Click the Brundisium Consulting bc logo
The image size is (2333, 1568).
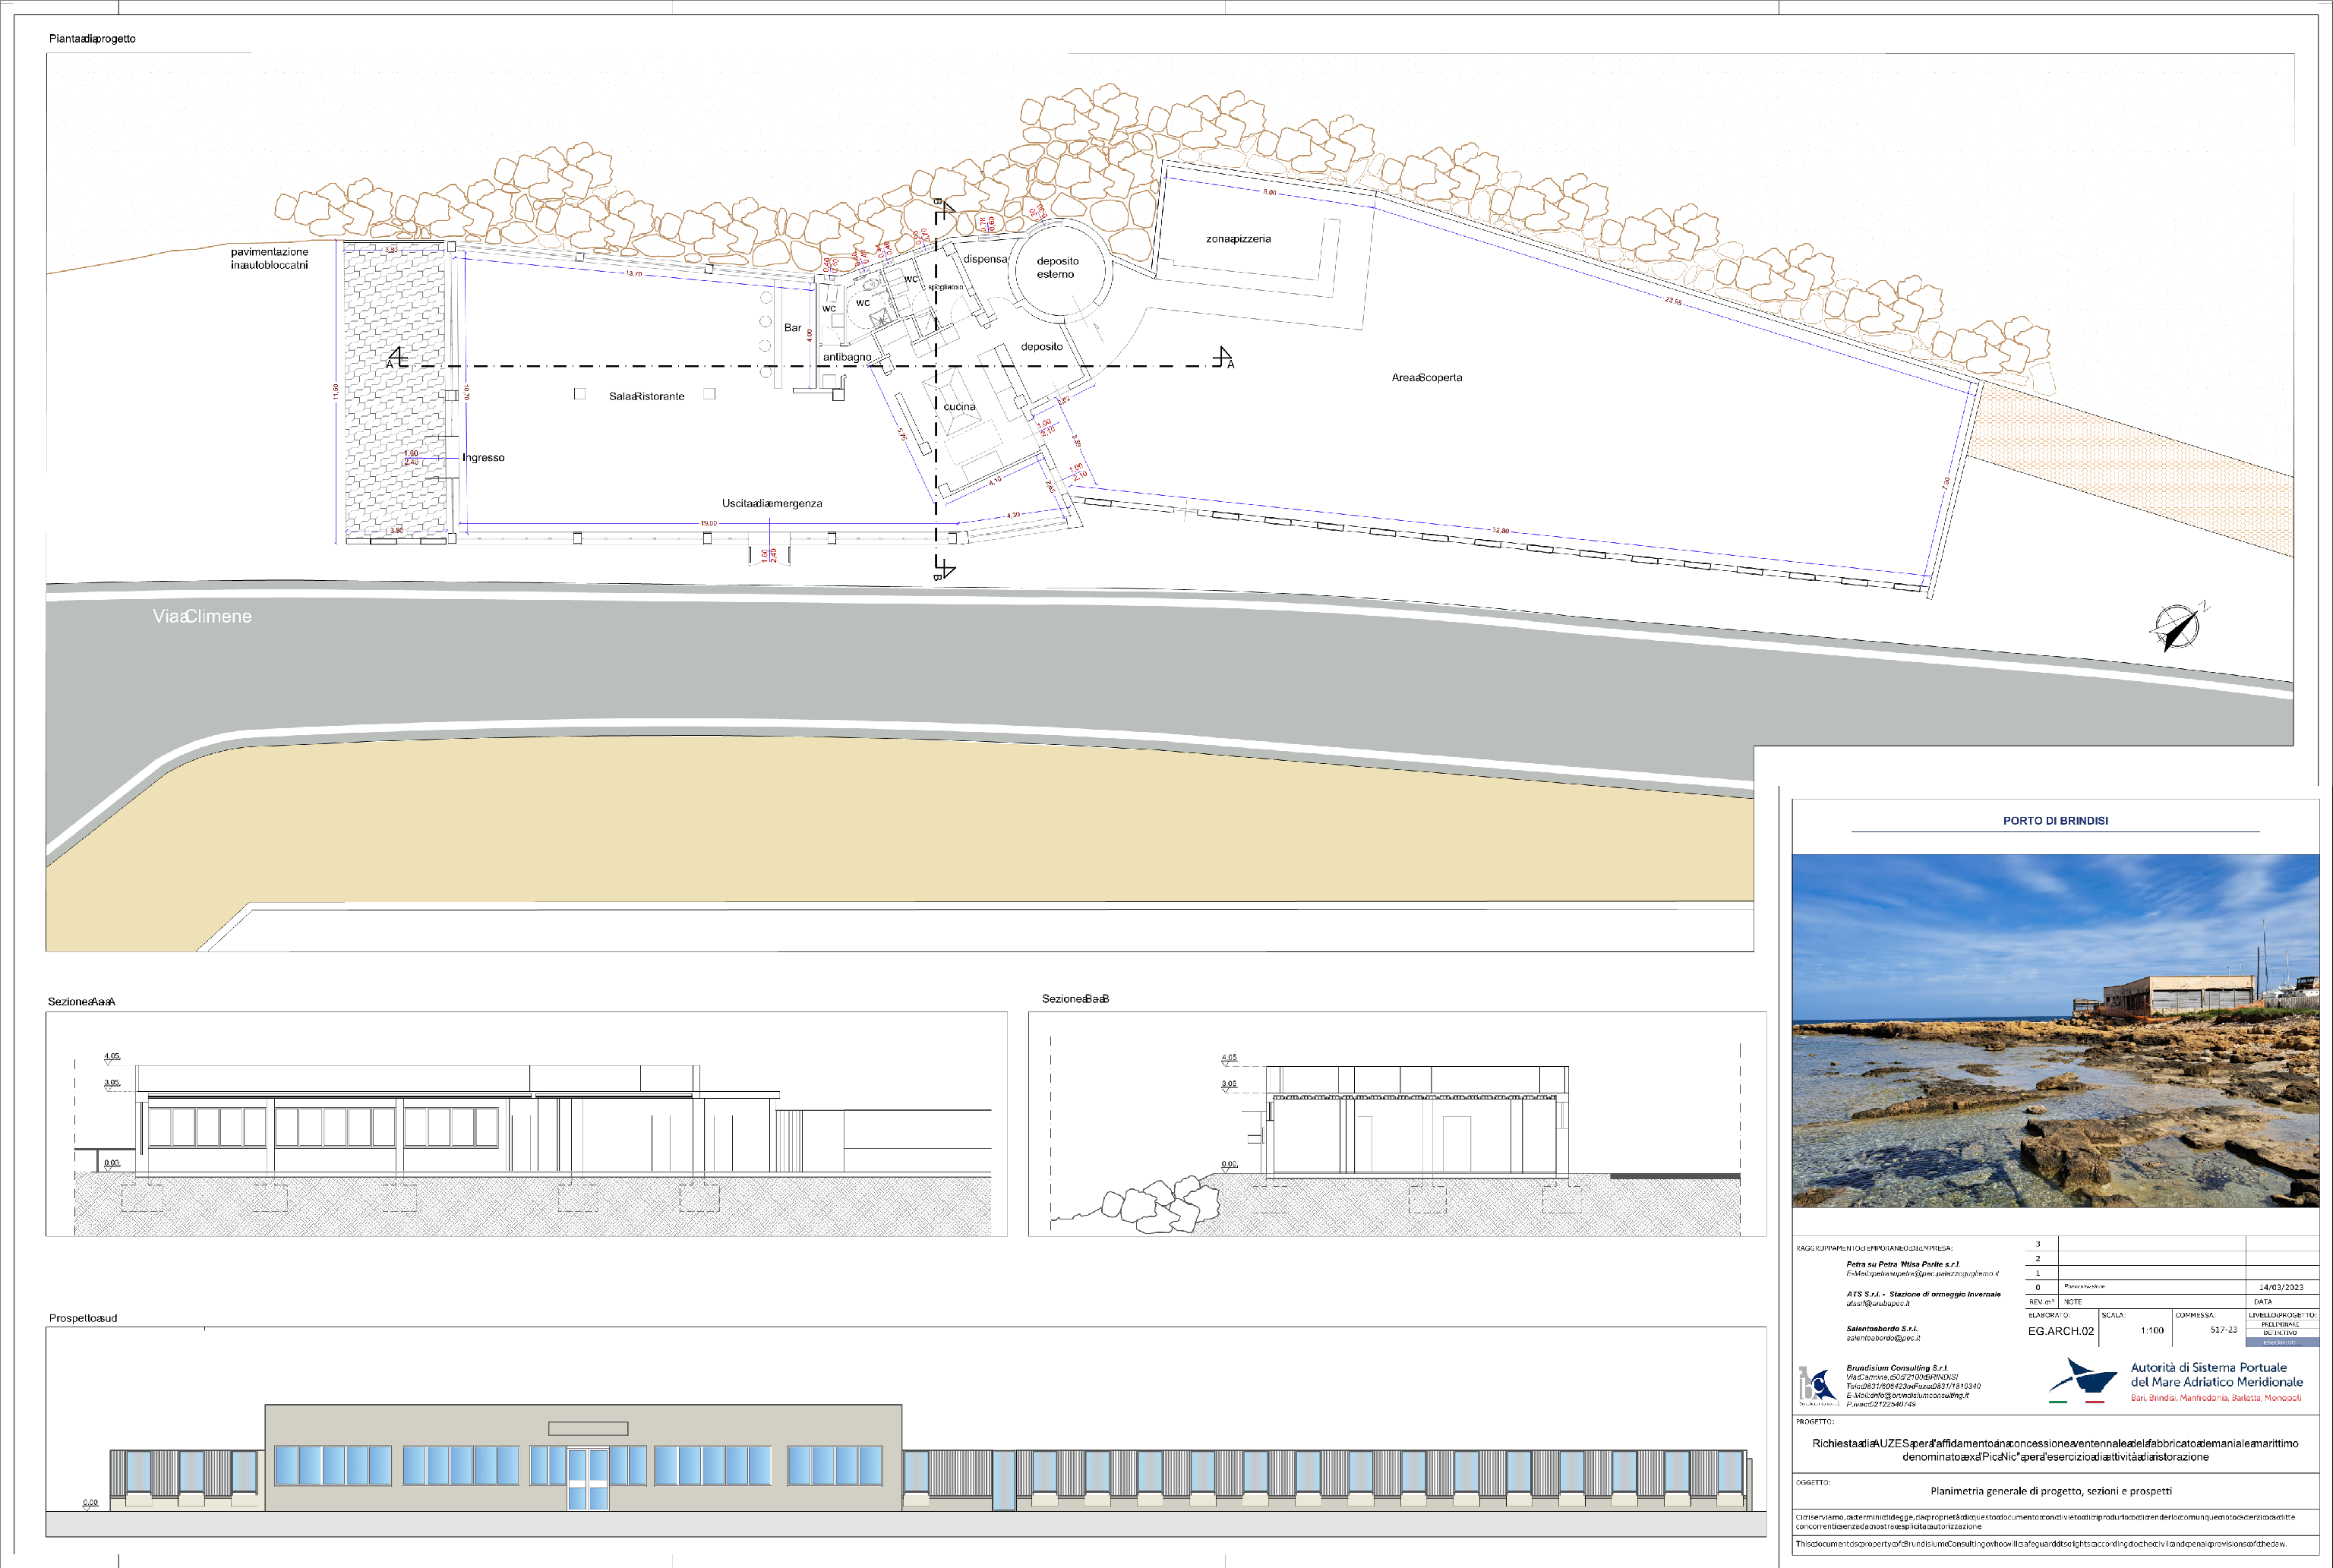1819,1386
